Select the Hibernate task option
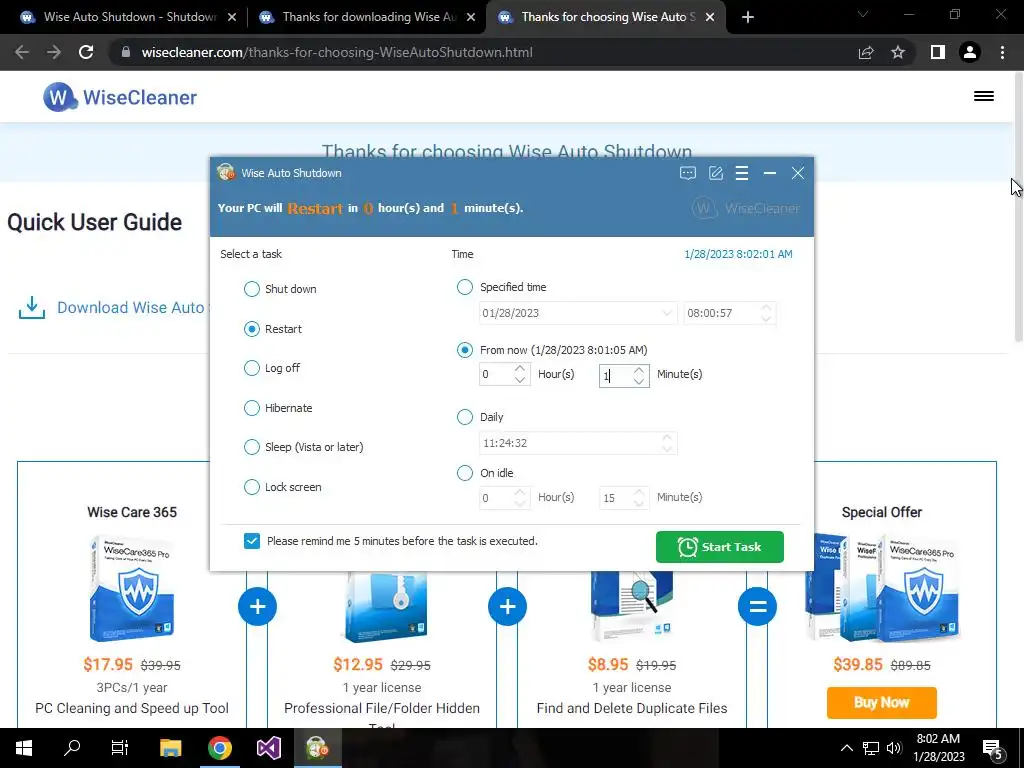The width and height of the screenshot is (1024, 768). pyautogui.click(x=251, y=408)
